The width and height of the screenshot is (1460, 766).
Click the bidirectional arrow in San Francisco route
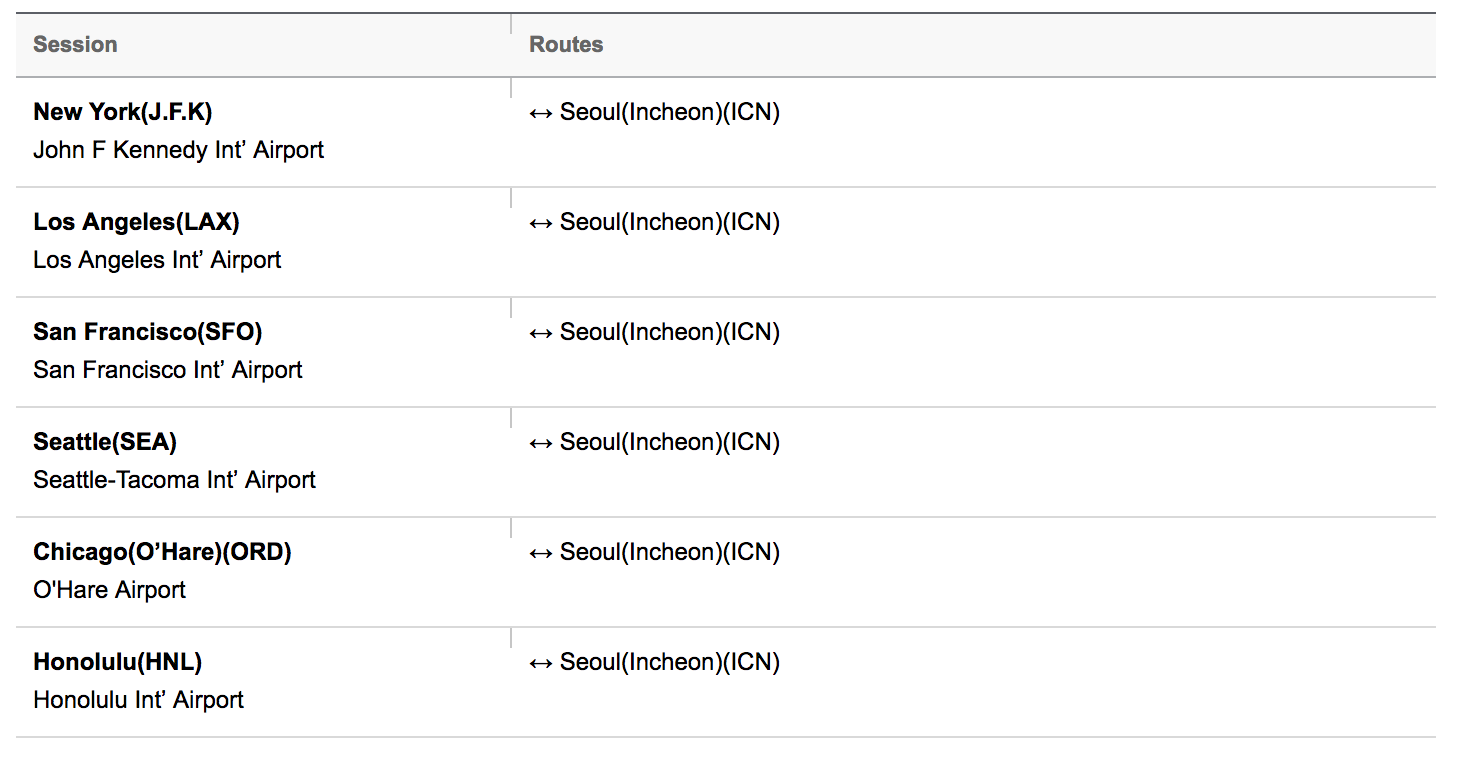(541, 333)
